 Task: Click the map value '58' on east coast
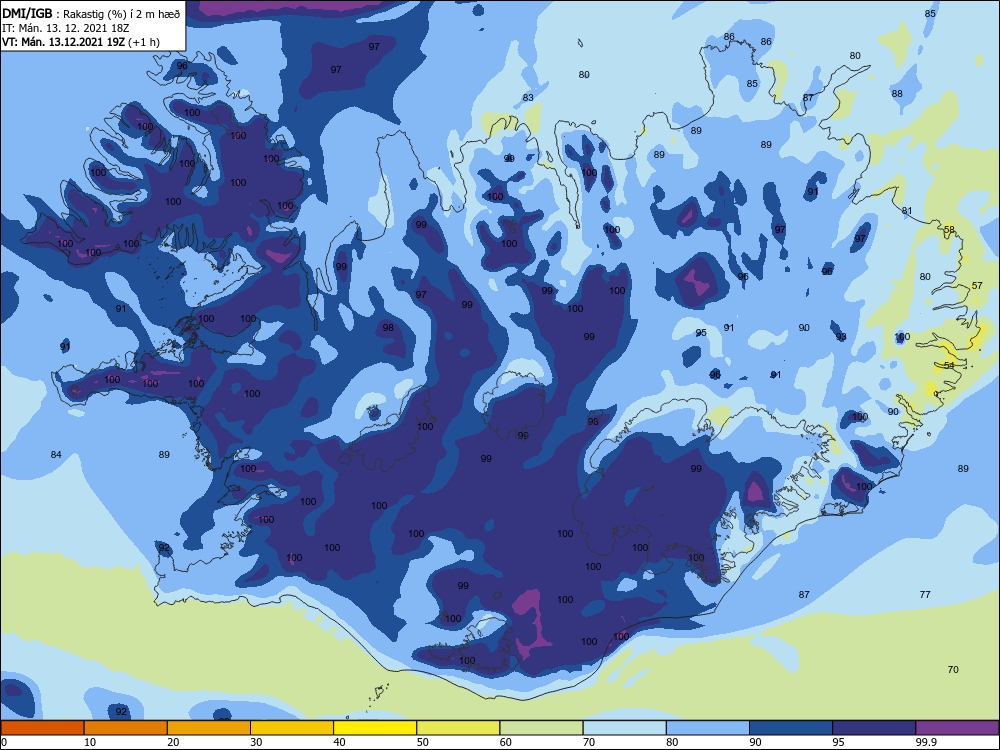[x=950, y=230]
